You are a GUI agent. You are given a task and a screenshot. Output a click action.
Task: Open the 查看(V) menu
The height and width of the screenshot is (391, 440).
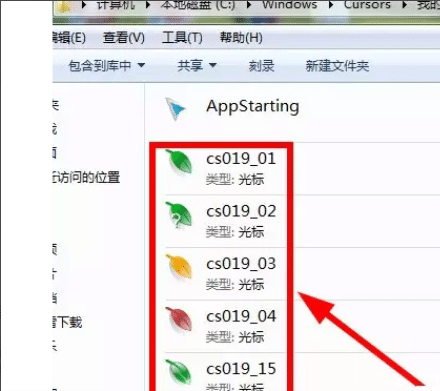coord(124,37)
